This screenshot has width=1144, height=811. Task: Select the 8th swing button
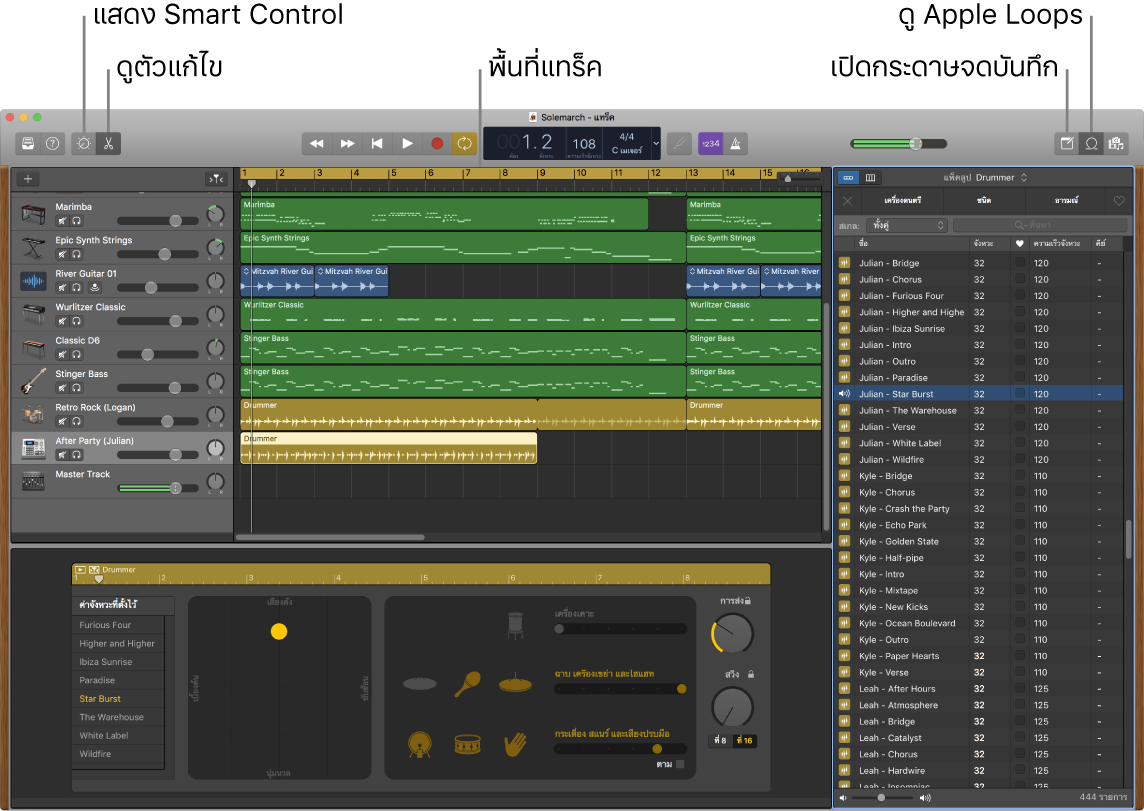tap(720, 740)
